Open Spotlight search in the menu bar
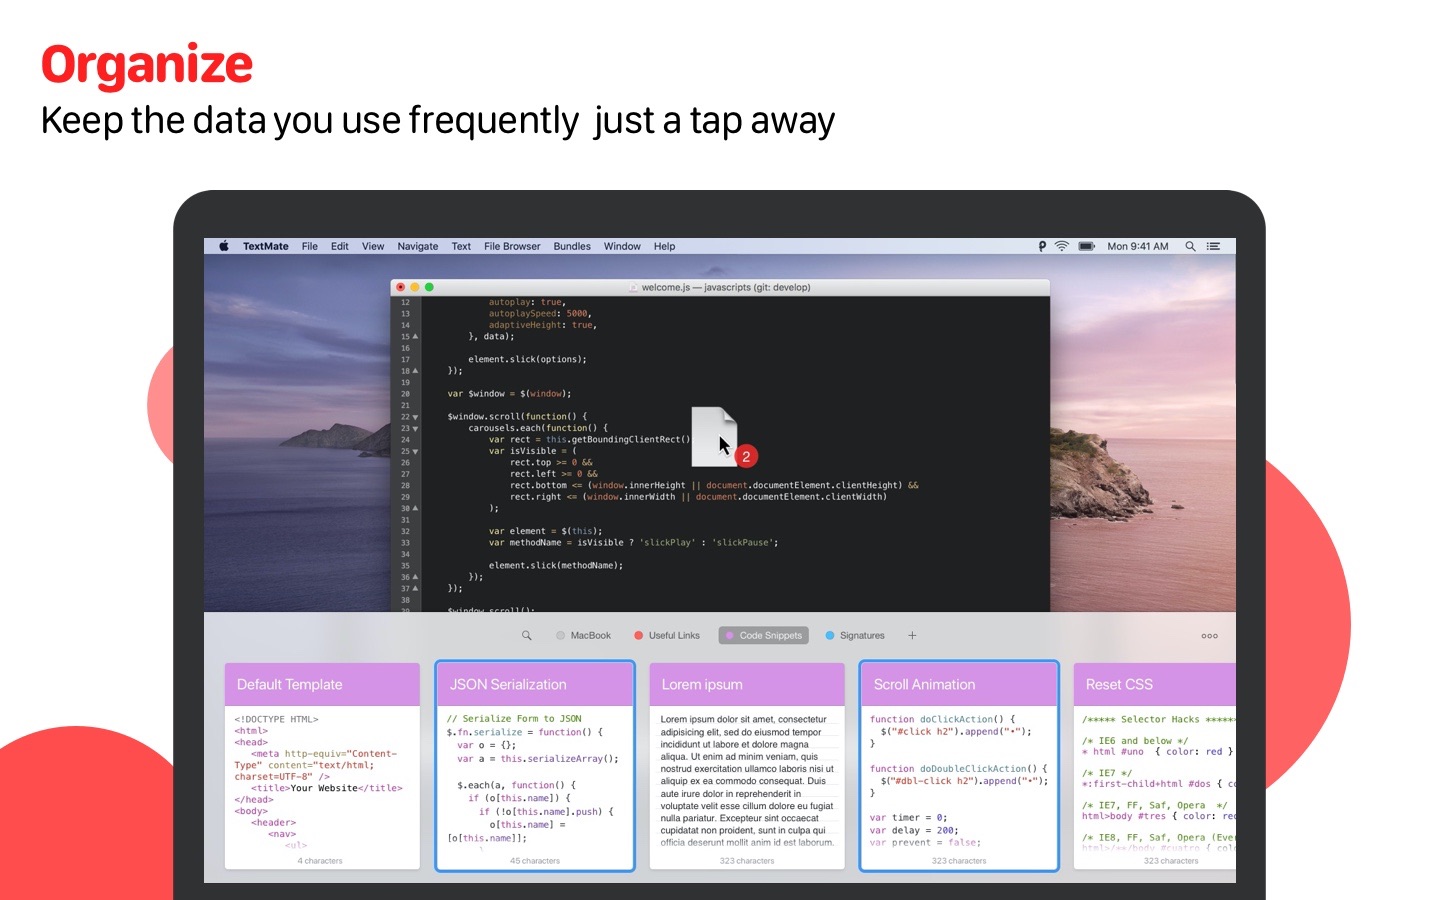The width and height of the screenshot is (1440, 900). click(1190, 246)
